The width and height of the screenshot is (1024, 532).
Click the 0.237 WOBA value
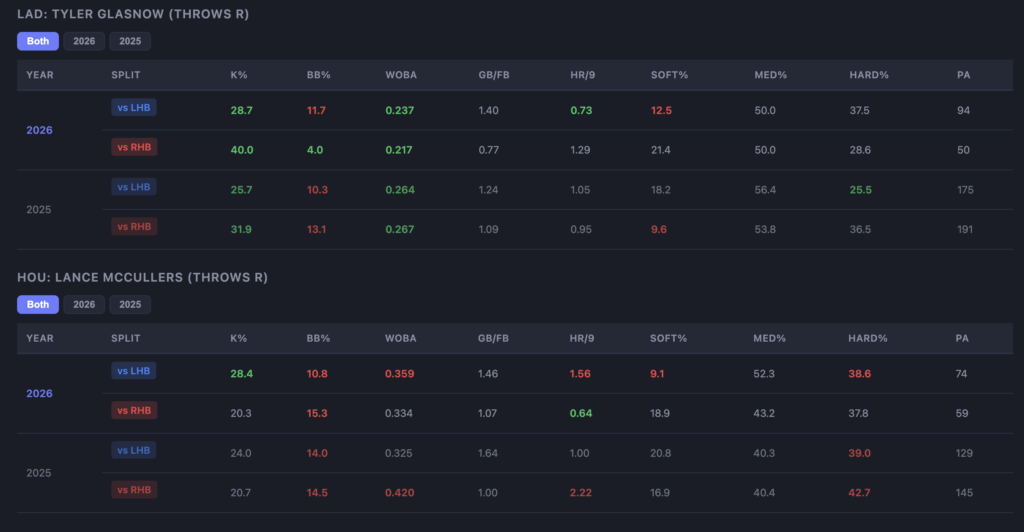(400, 110)
